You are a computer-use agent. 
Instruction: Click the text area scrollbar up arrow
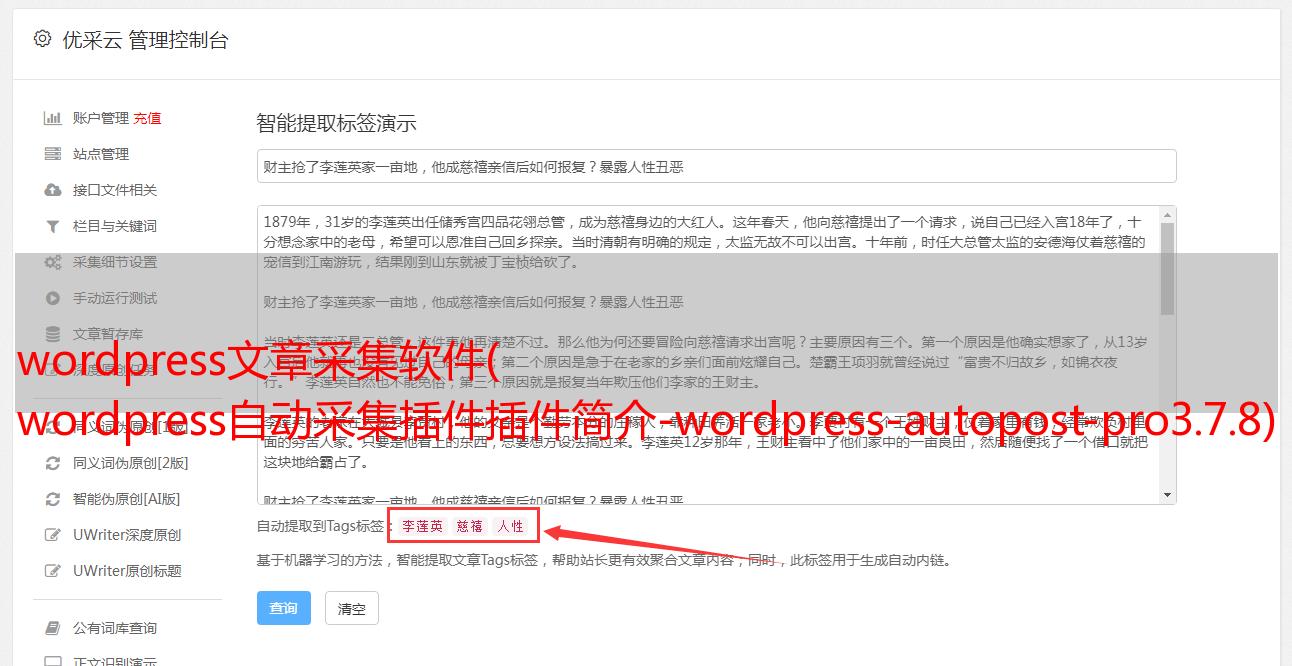[x=1167, y=214]
